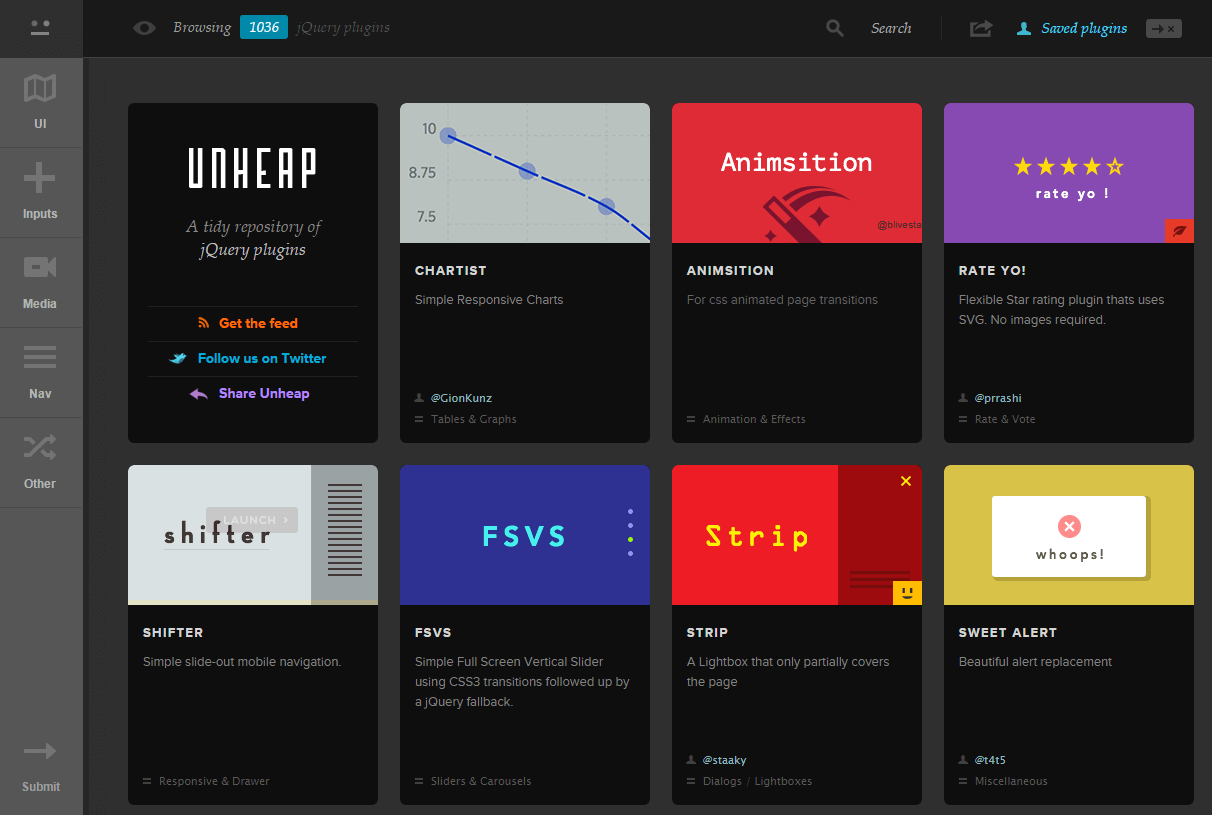Click the Unheap face logo icon

pyautogui.click(x=40, y=28)
